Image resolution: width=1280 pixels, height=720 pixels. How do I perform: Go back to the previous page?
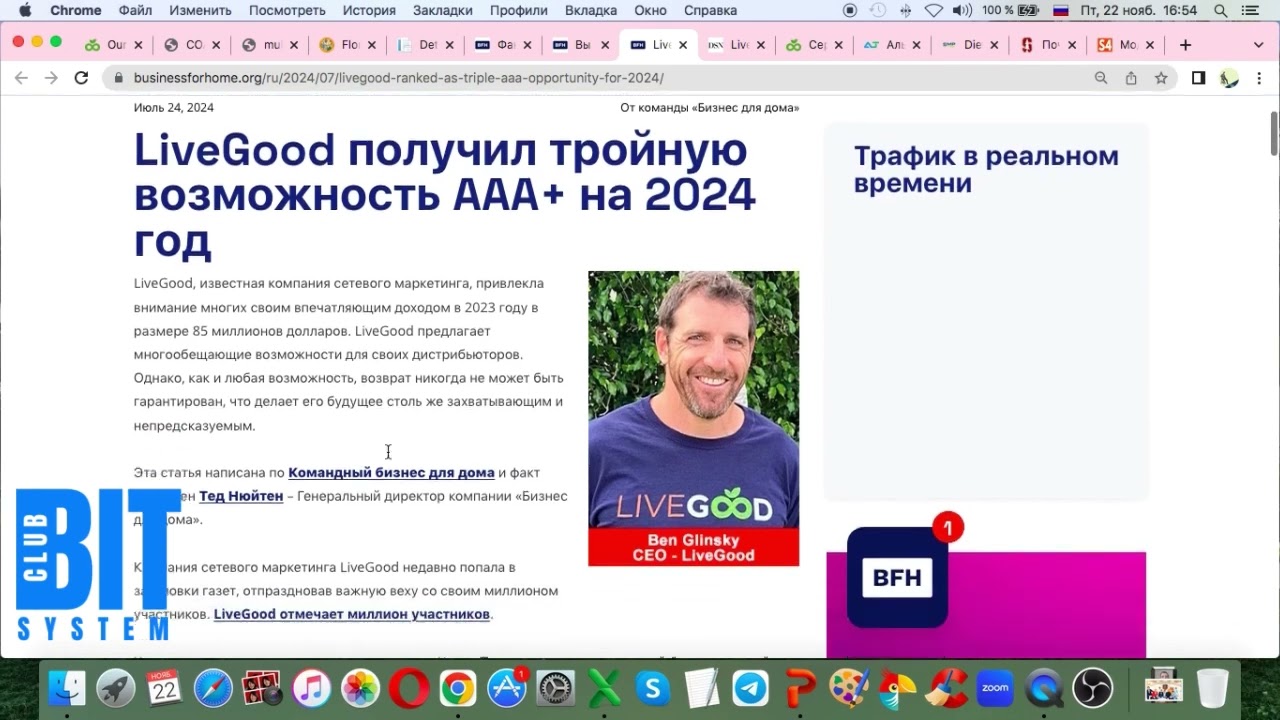point(21,78)
